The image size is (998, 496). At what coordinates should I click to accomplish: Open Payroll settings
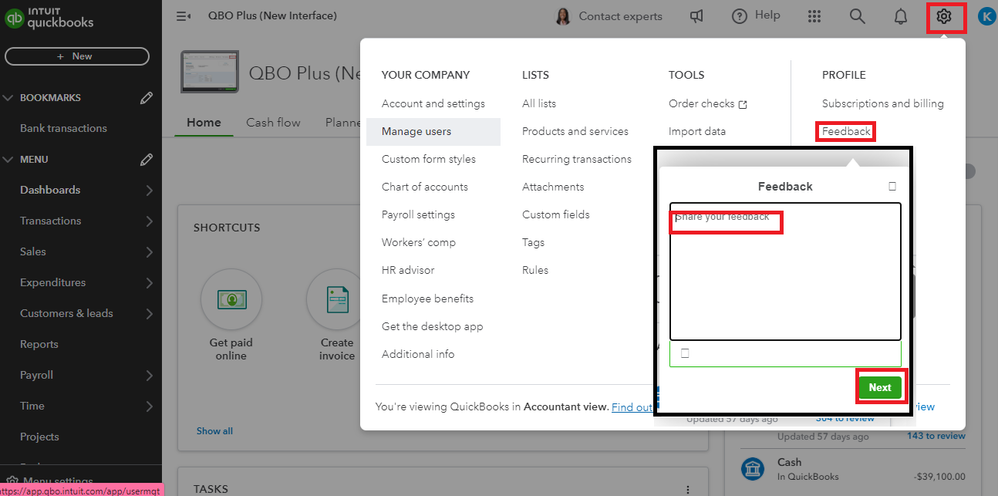point(418,215)
